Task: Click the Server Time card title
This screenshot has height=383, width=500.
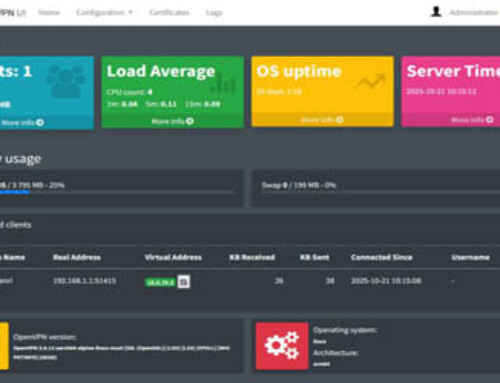Action: coord(453,71)
